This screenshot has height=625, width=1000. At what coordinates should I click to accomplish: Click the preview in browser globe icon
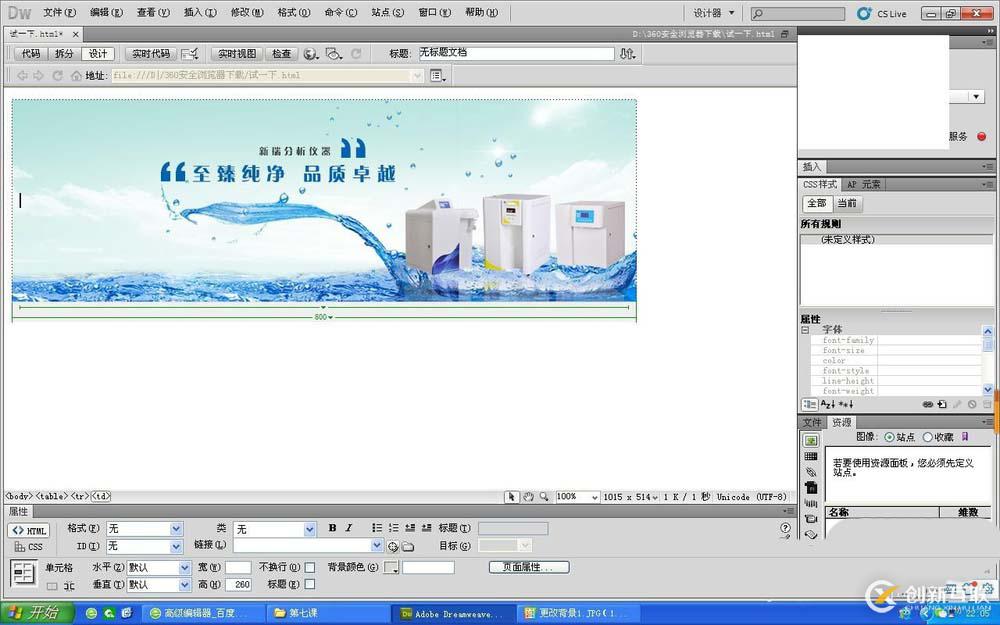pyautogui.click(x=311, y=54)
